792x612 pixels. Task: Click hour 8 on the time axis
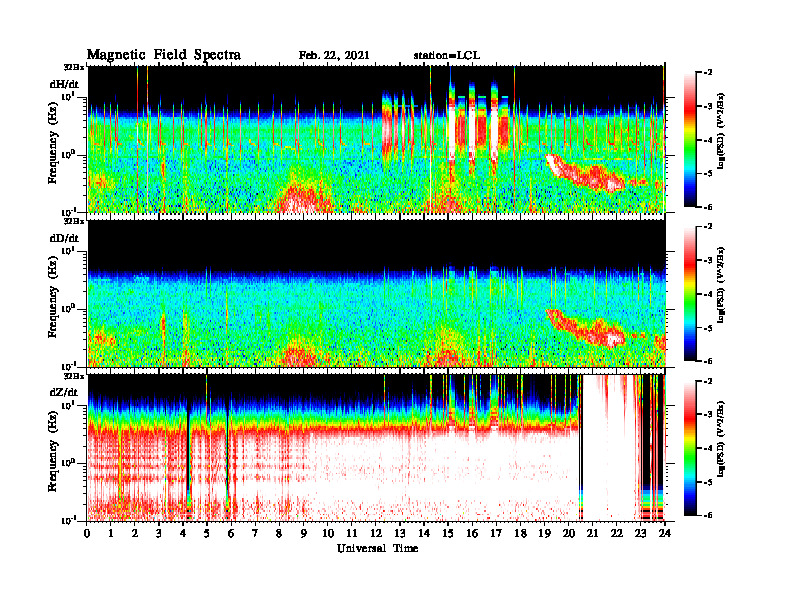click(279, 534)
